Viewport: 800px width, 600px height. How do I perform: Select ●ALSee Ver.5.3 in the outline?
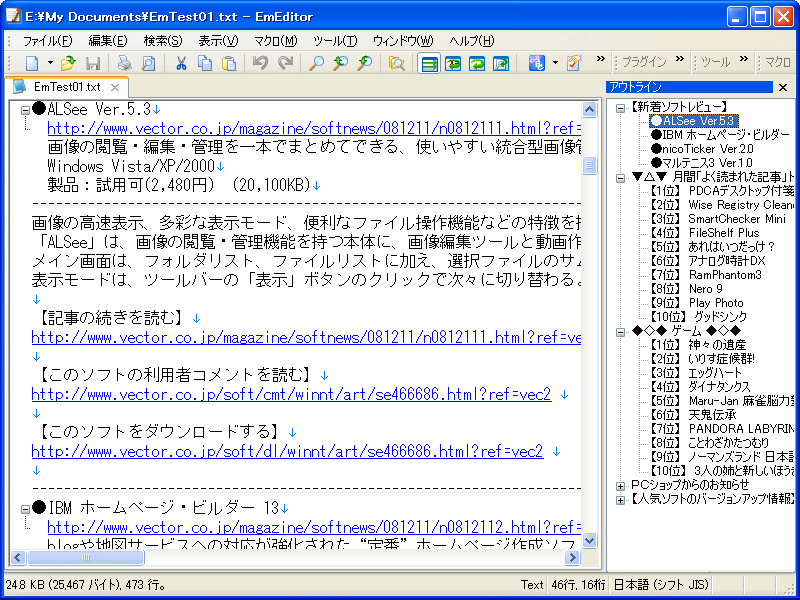coord(692,121)
